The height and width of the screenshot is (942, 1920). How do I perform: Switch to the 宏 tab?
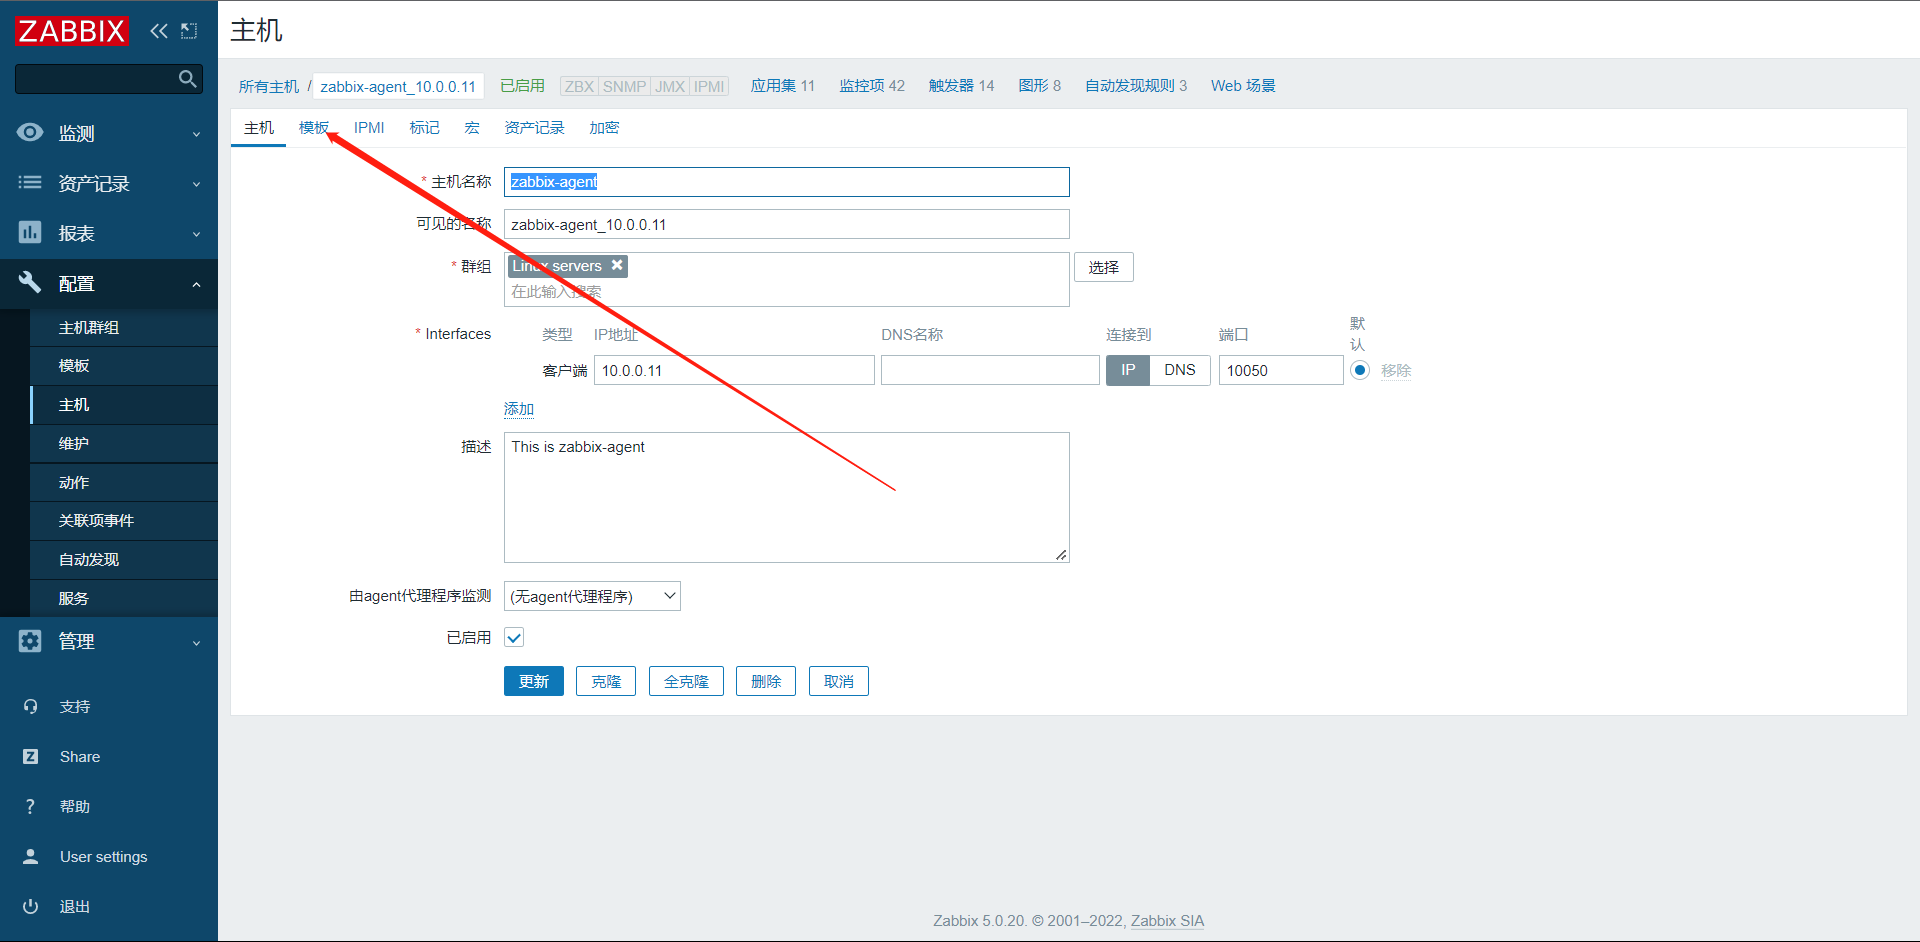pos(472,128)
